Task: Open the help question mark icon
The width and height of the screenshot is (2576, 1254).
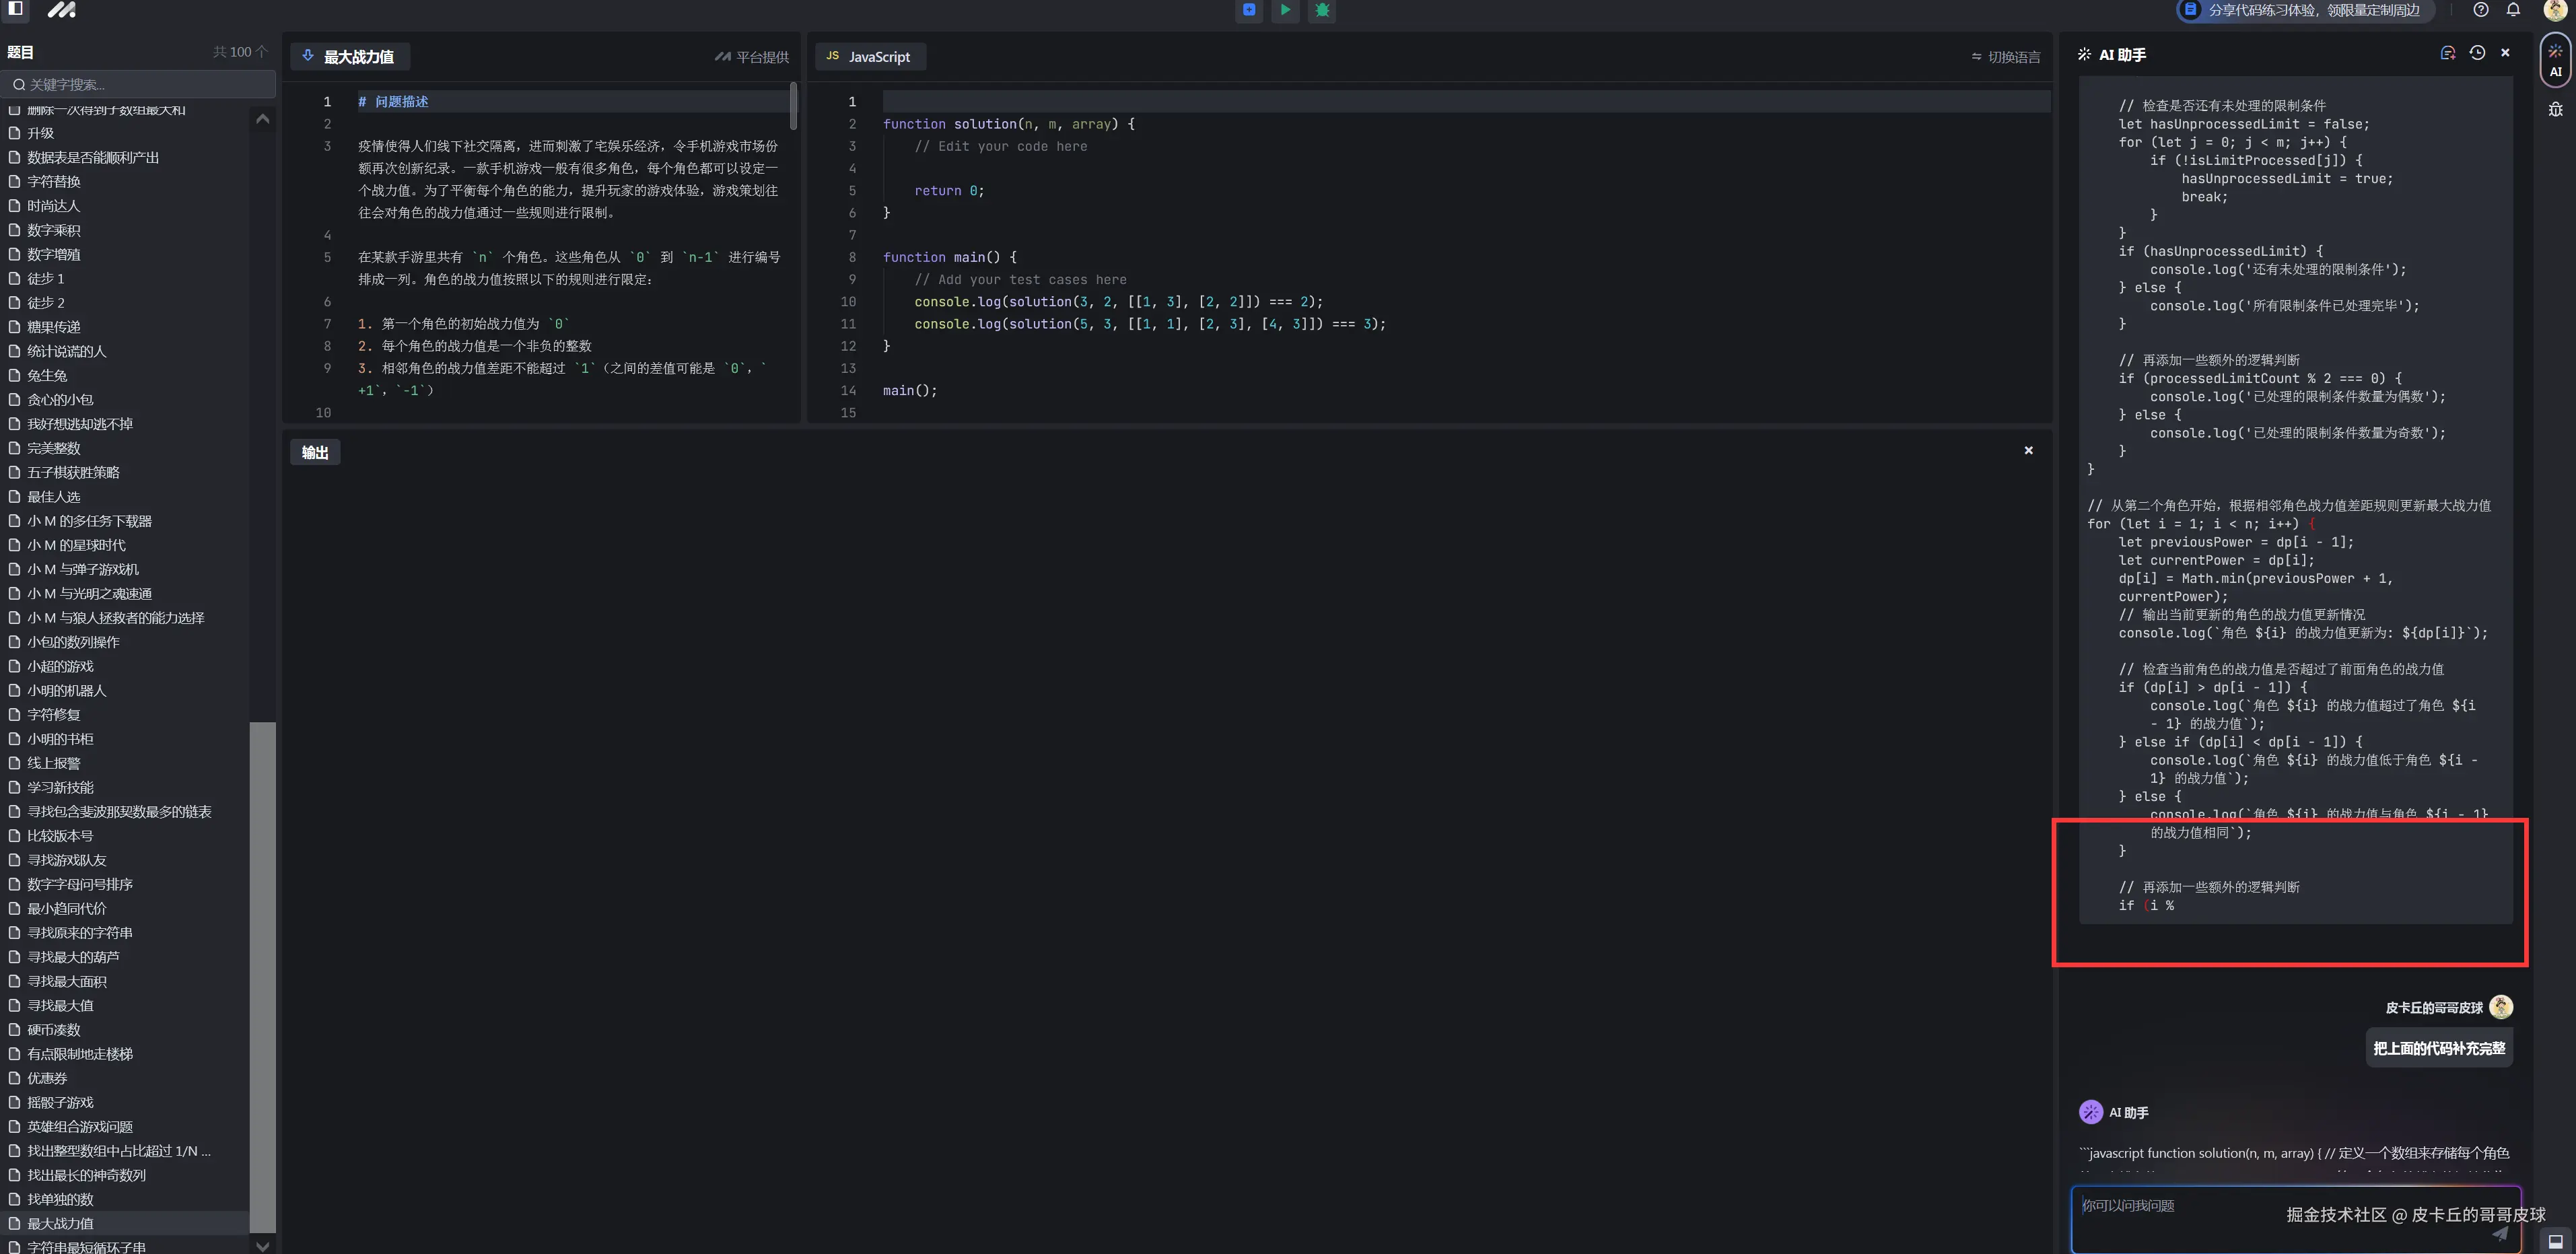Action: click(x=2481, y=10)
